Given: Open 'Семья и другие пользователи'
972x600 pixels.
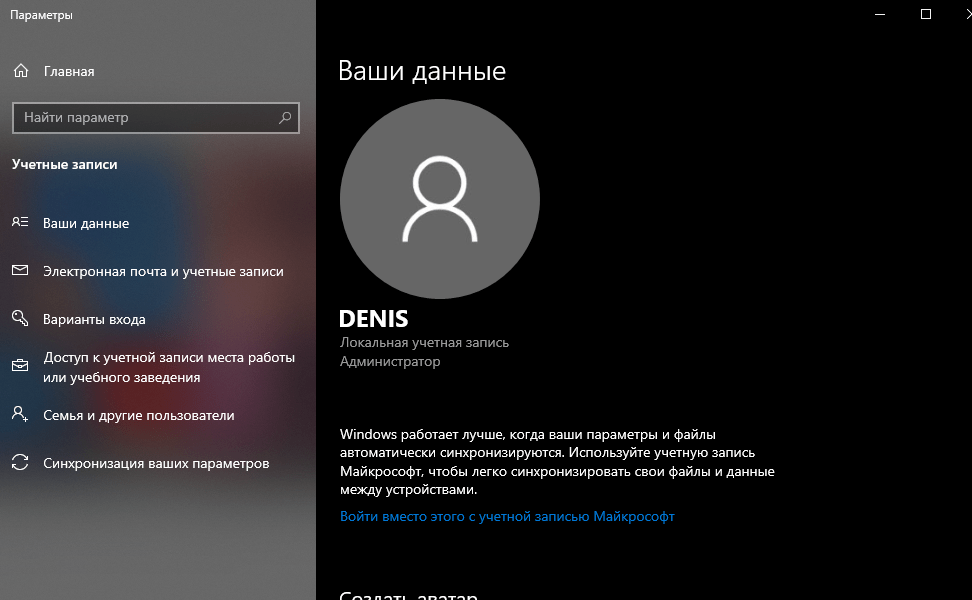Looking at the screenshot, I should tap(138, 415).
